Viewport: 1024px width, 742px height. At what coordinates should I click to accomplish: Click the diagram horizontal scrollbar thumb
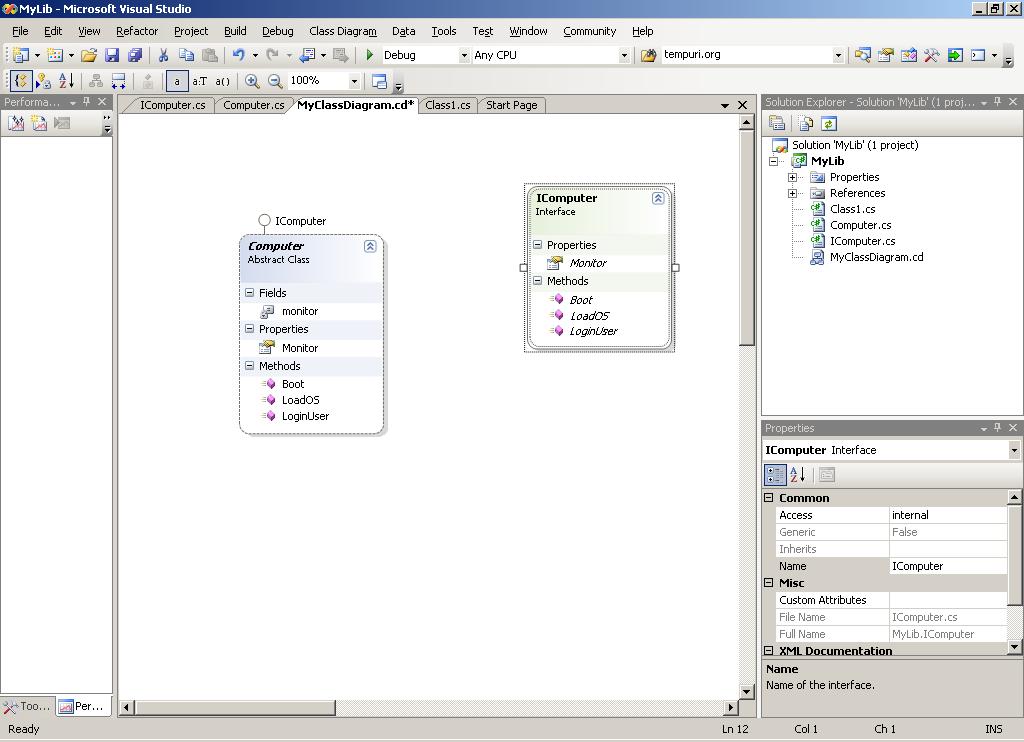tap(235, 707)
